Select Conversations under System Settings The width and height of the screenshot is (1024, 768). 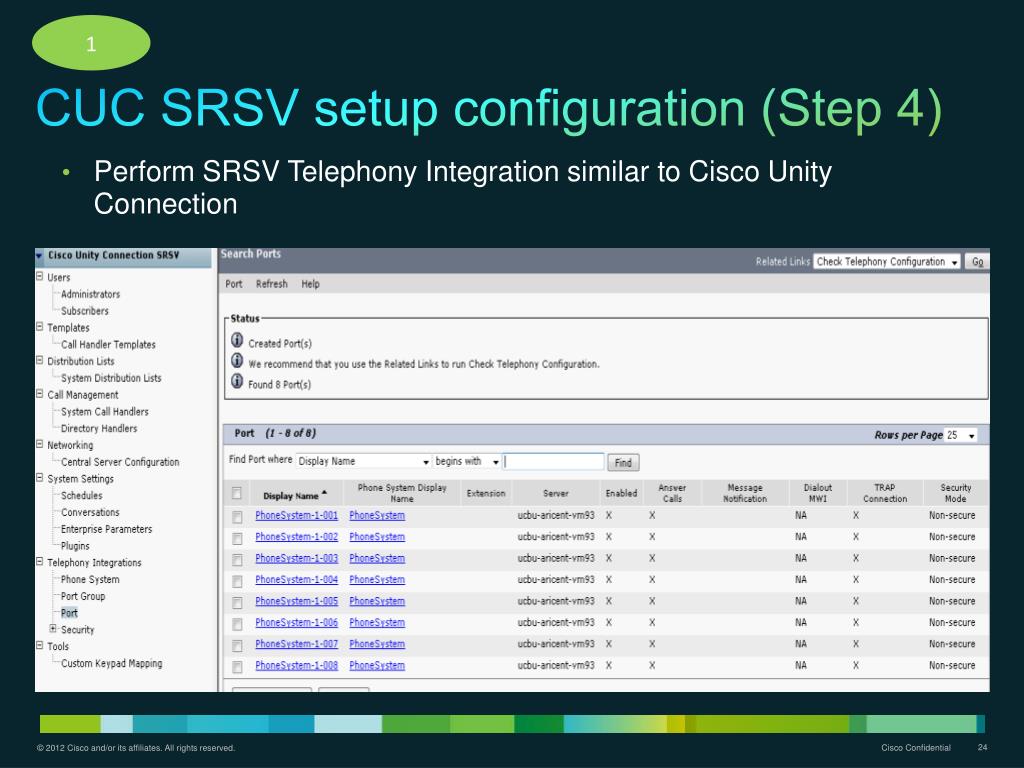[x=90, y=512]
